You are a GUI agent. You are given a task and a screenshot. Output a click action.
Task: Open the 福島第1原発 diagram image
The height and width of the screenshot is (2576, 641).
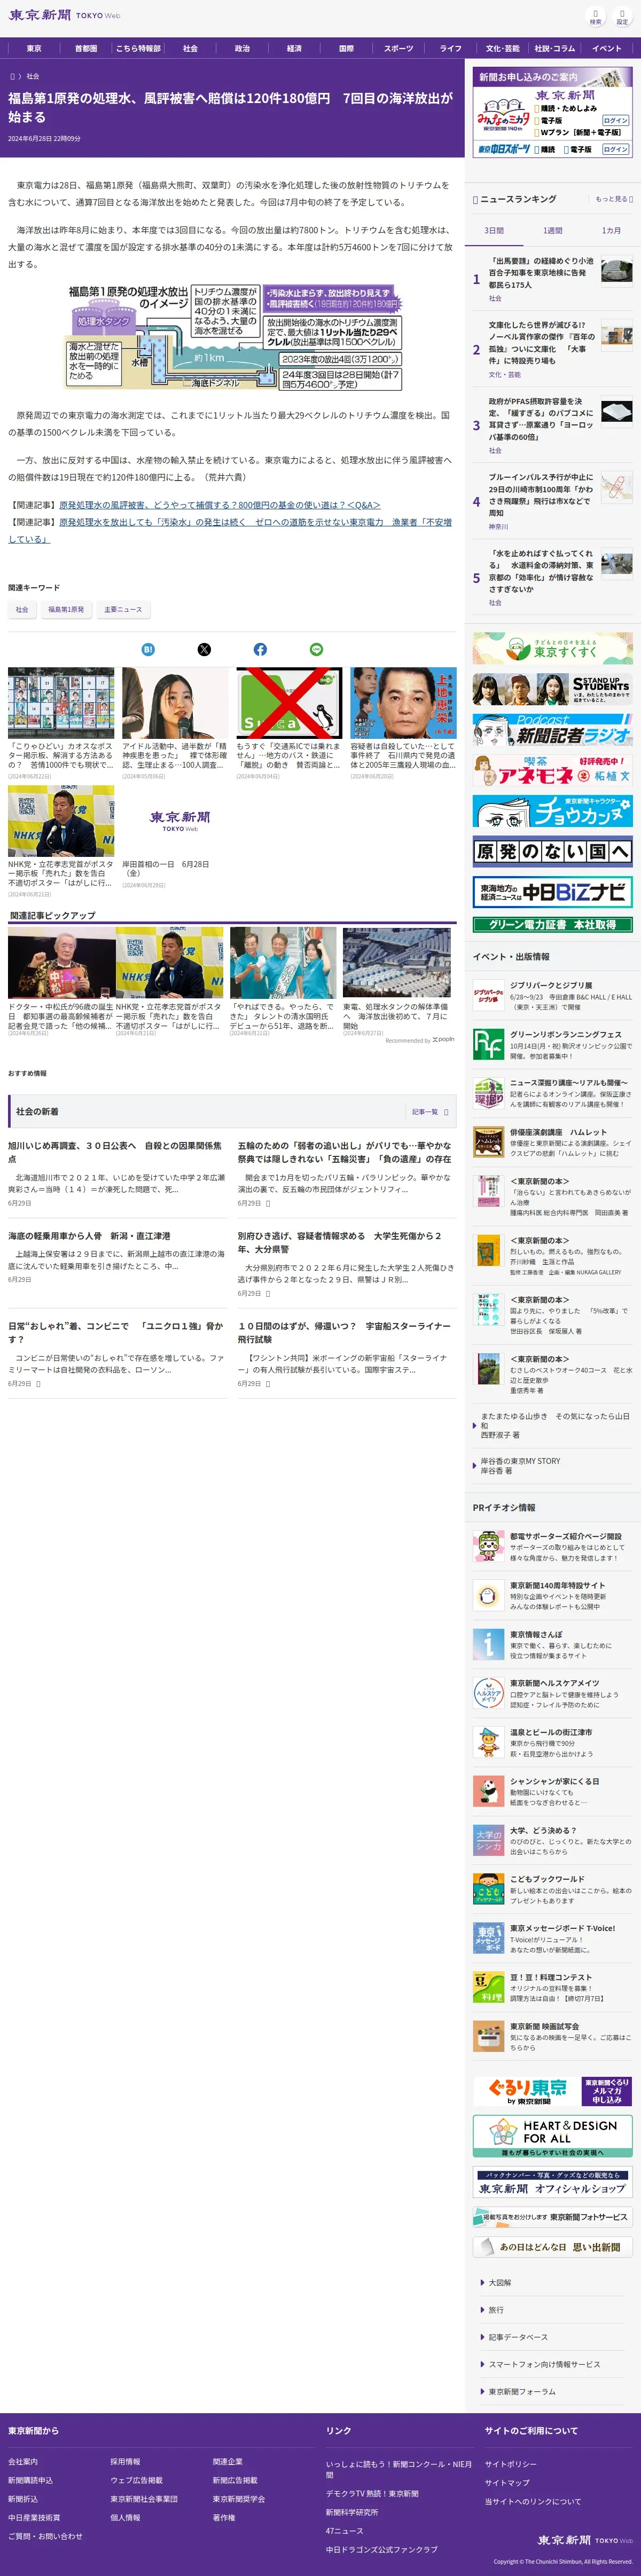coord(232,336)
